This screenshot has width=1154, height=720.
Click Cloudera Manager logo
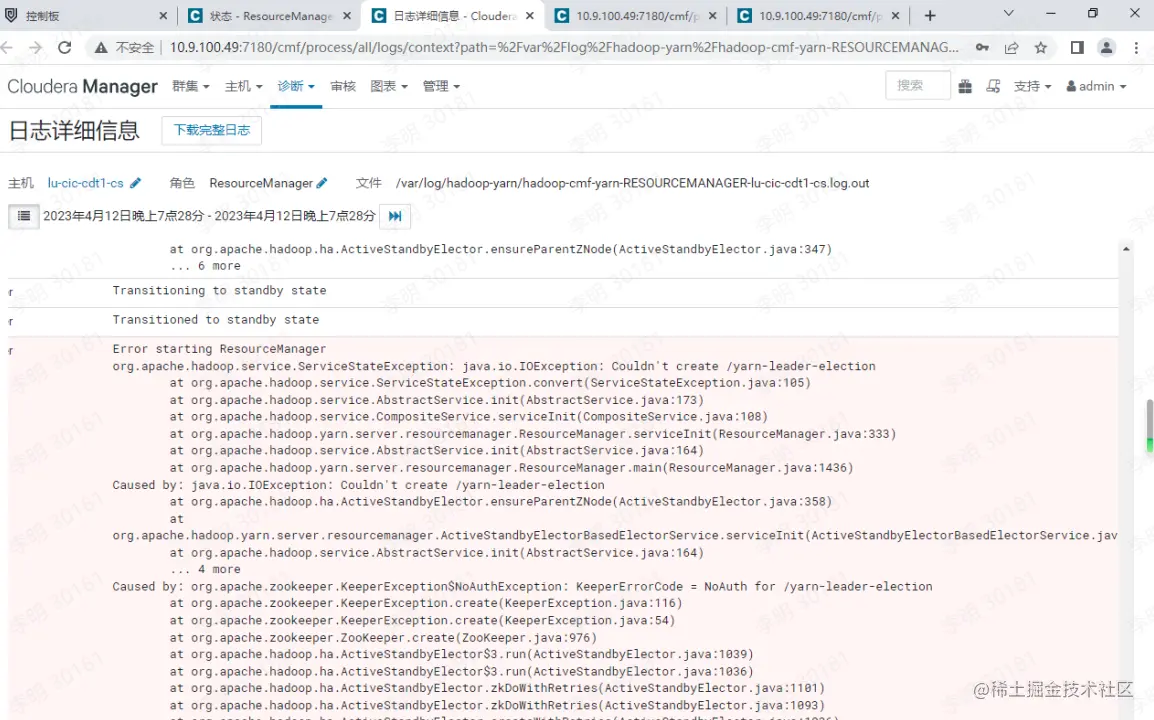[82, 86]
